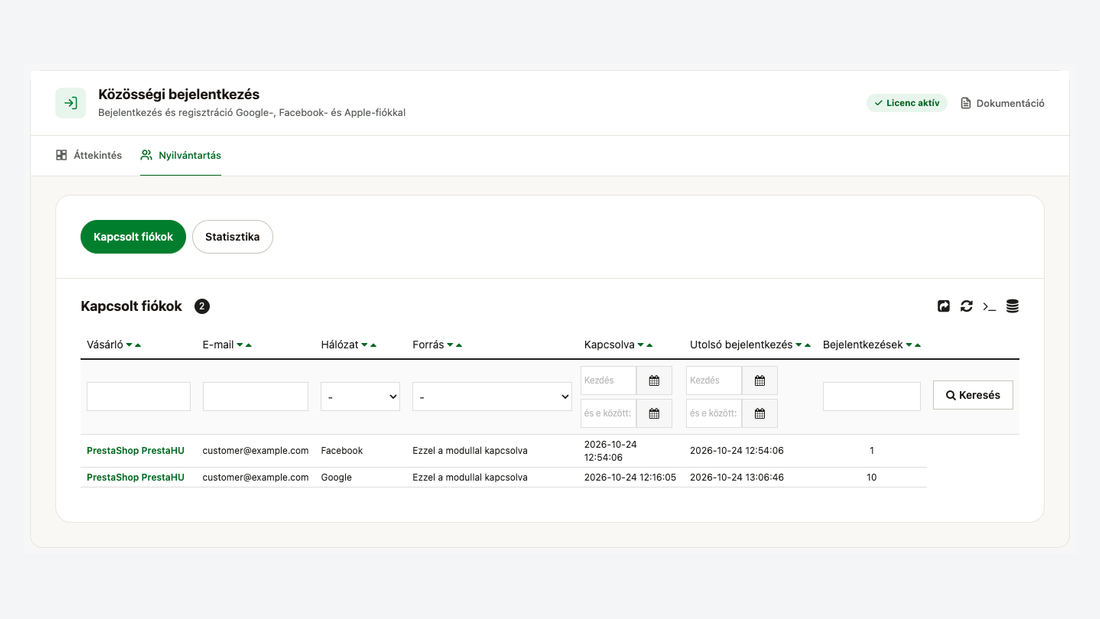This screenshot has height=619, width=1100.
Task: Select the Nyilvántartás tab
Action: (x=180, y=155)
